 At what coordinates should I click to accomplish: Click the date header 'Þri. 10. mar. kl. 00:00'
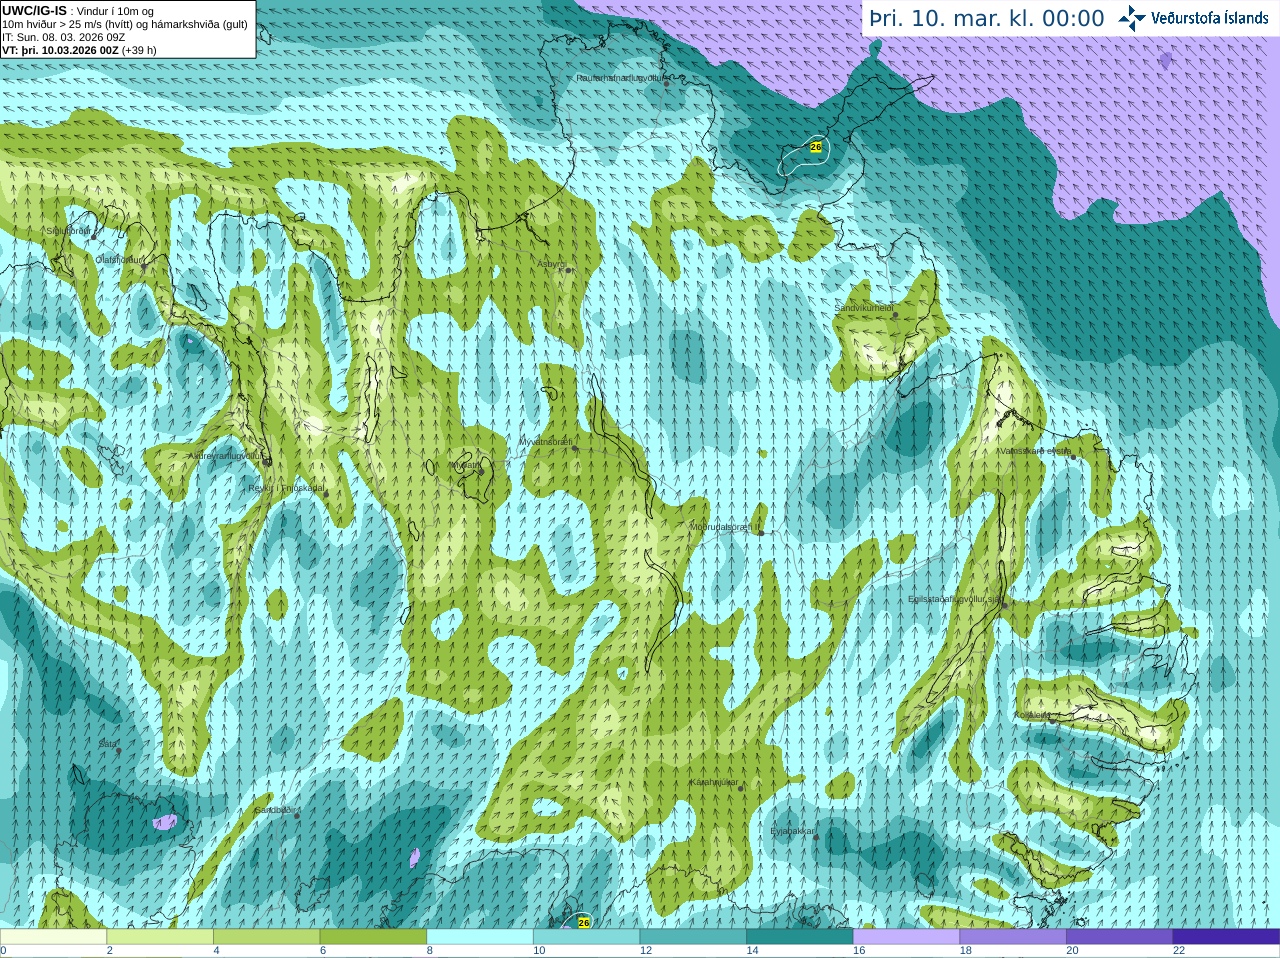point(986,19)
